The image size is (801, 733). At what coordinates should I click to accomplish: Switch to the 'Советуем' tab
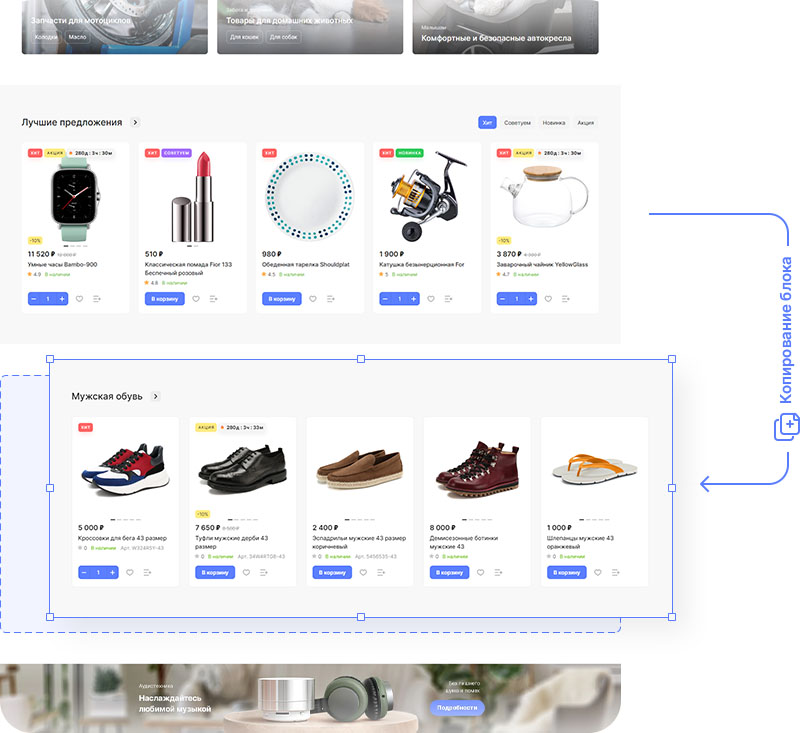pos(517,123)
